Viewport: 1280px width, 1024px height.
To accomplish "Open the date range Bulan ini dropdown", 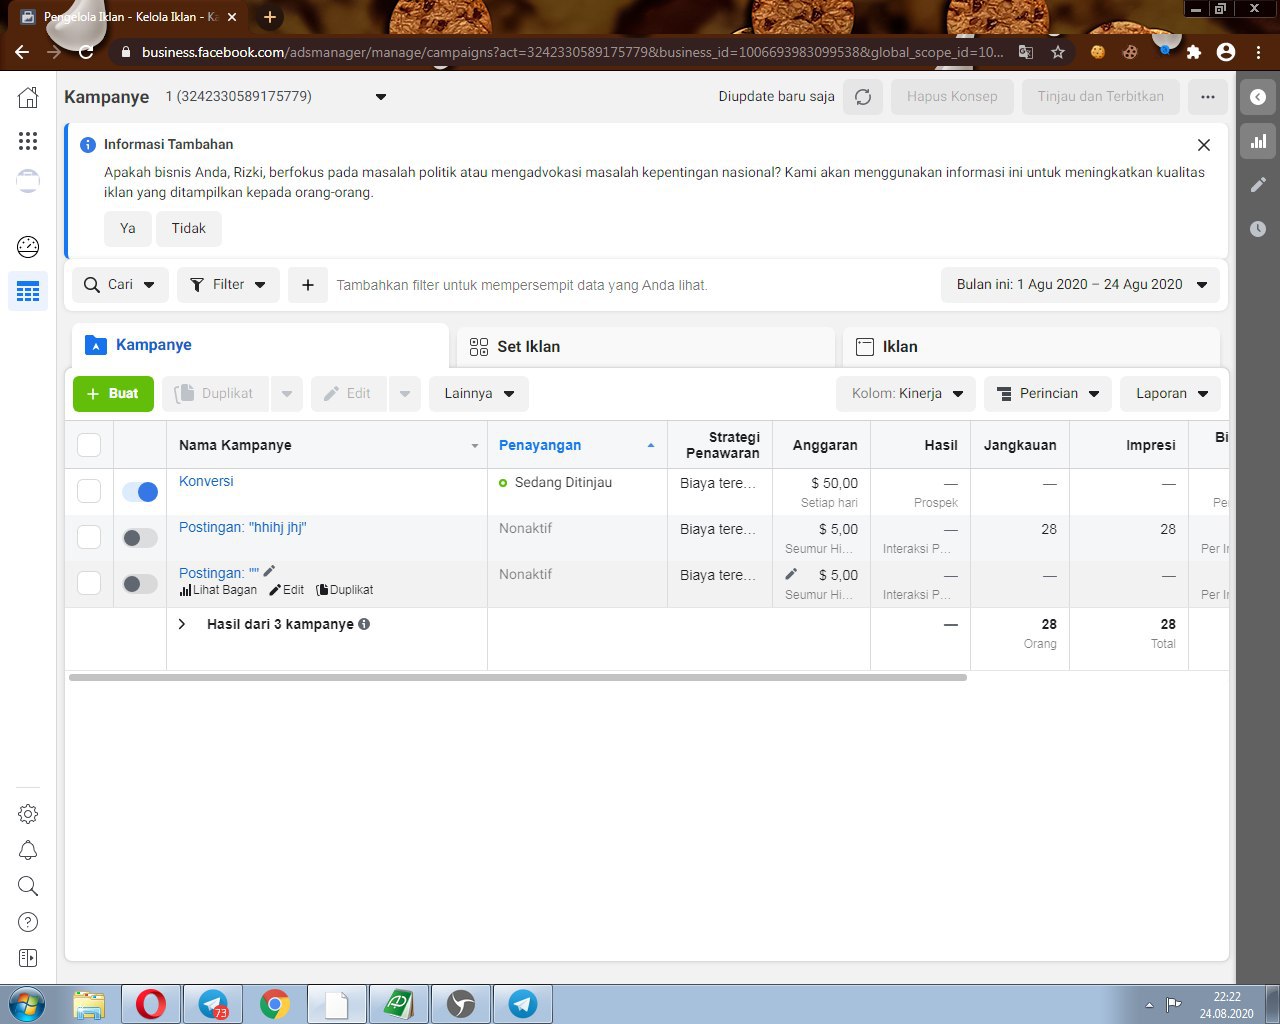I will point(1080,285).
